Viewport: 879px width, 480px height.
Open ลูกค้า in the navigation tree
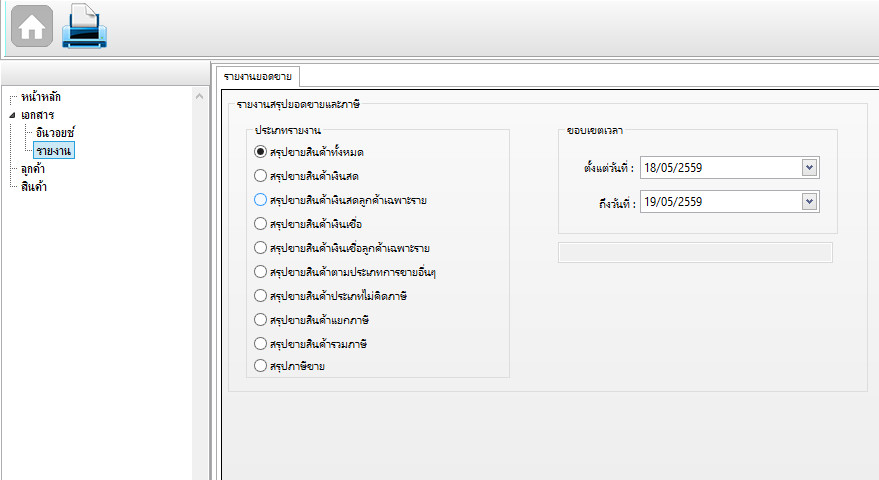point(33,169)
